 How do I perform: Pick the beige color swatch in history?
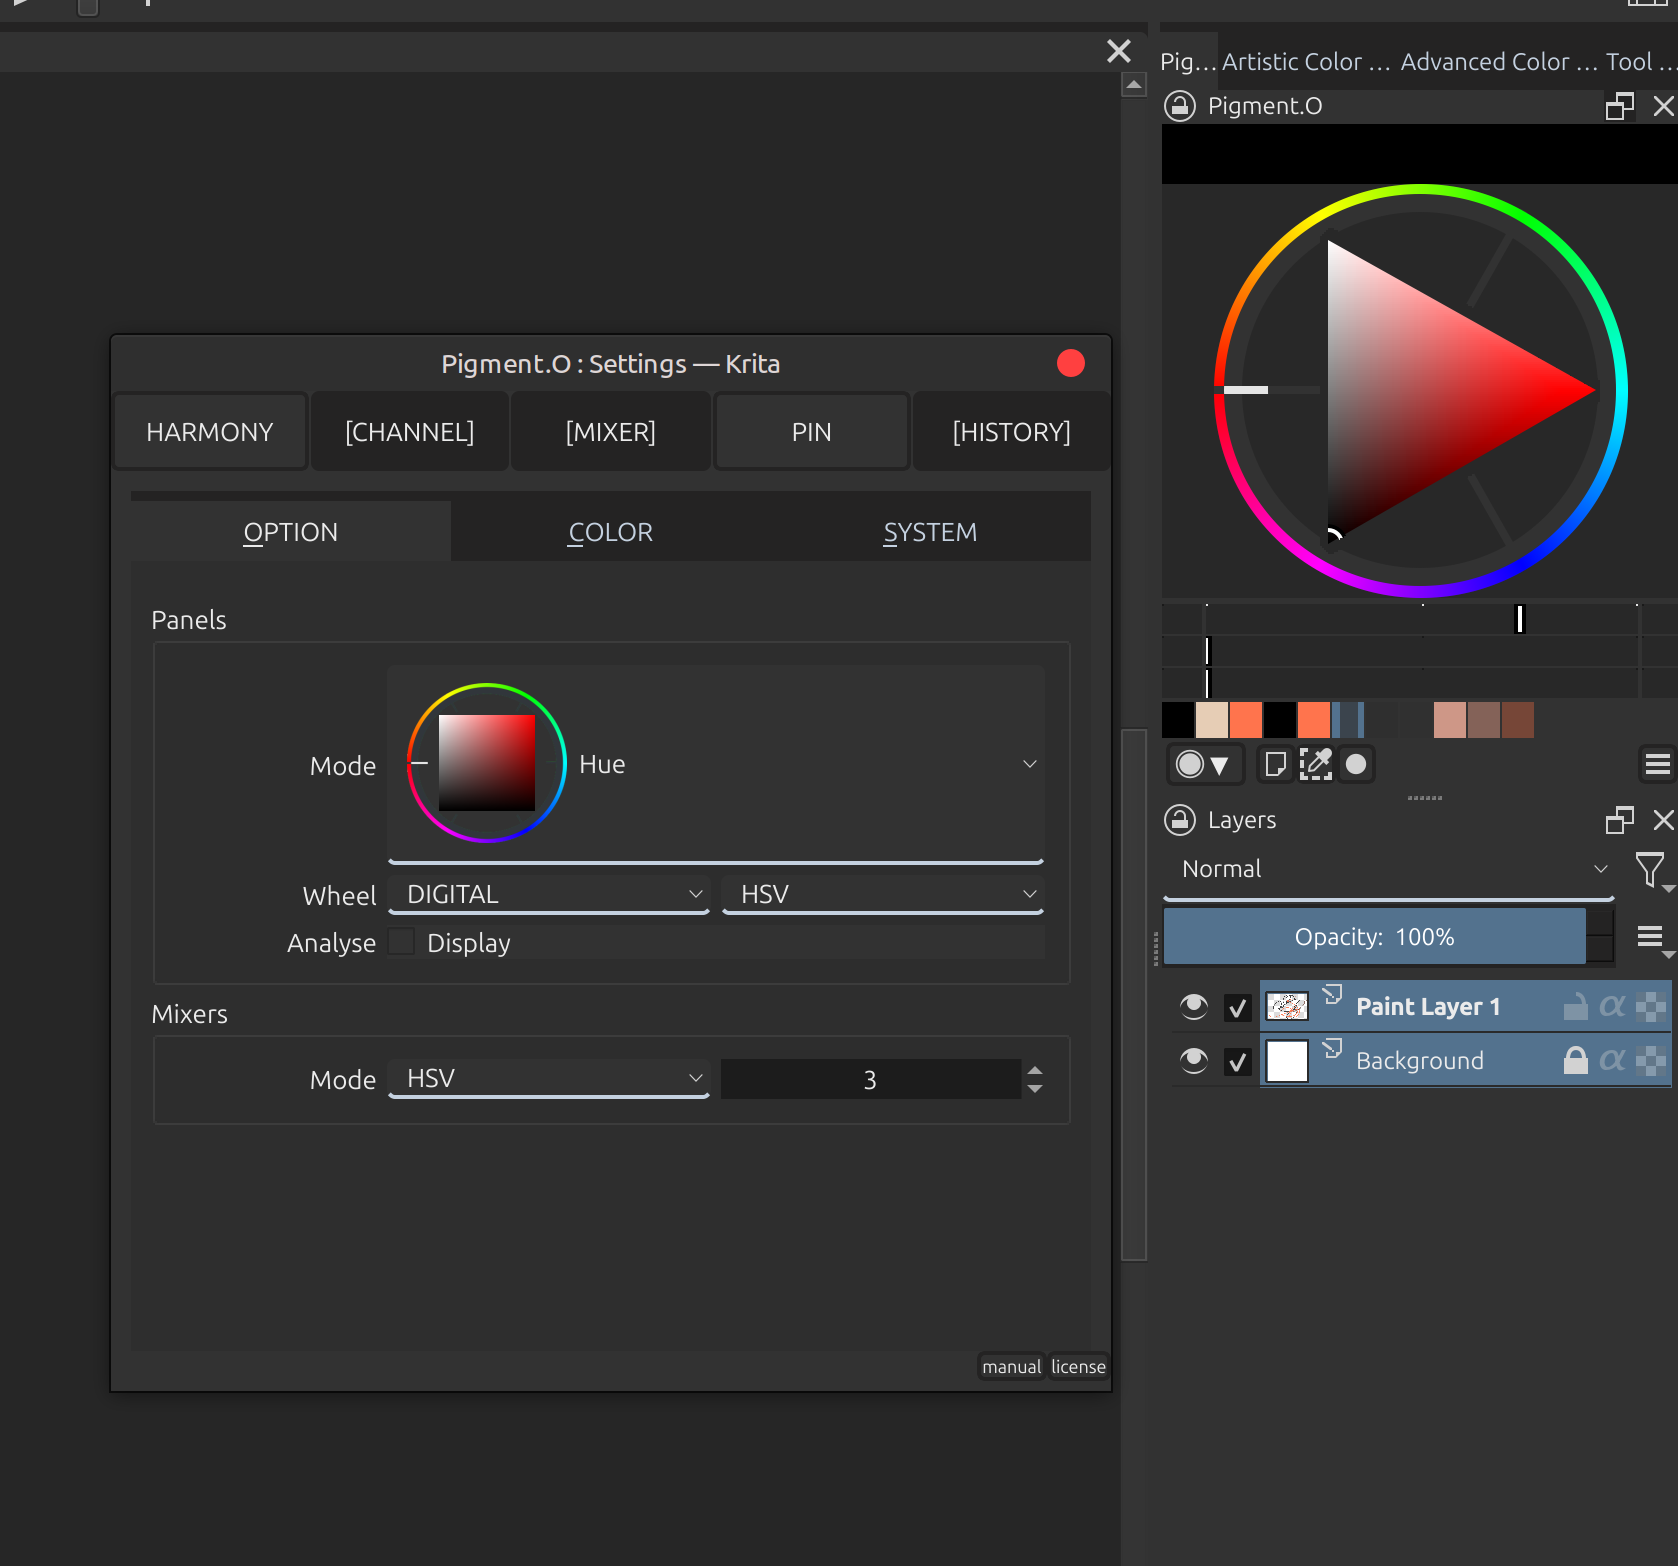[1212, 720]
